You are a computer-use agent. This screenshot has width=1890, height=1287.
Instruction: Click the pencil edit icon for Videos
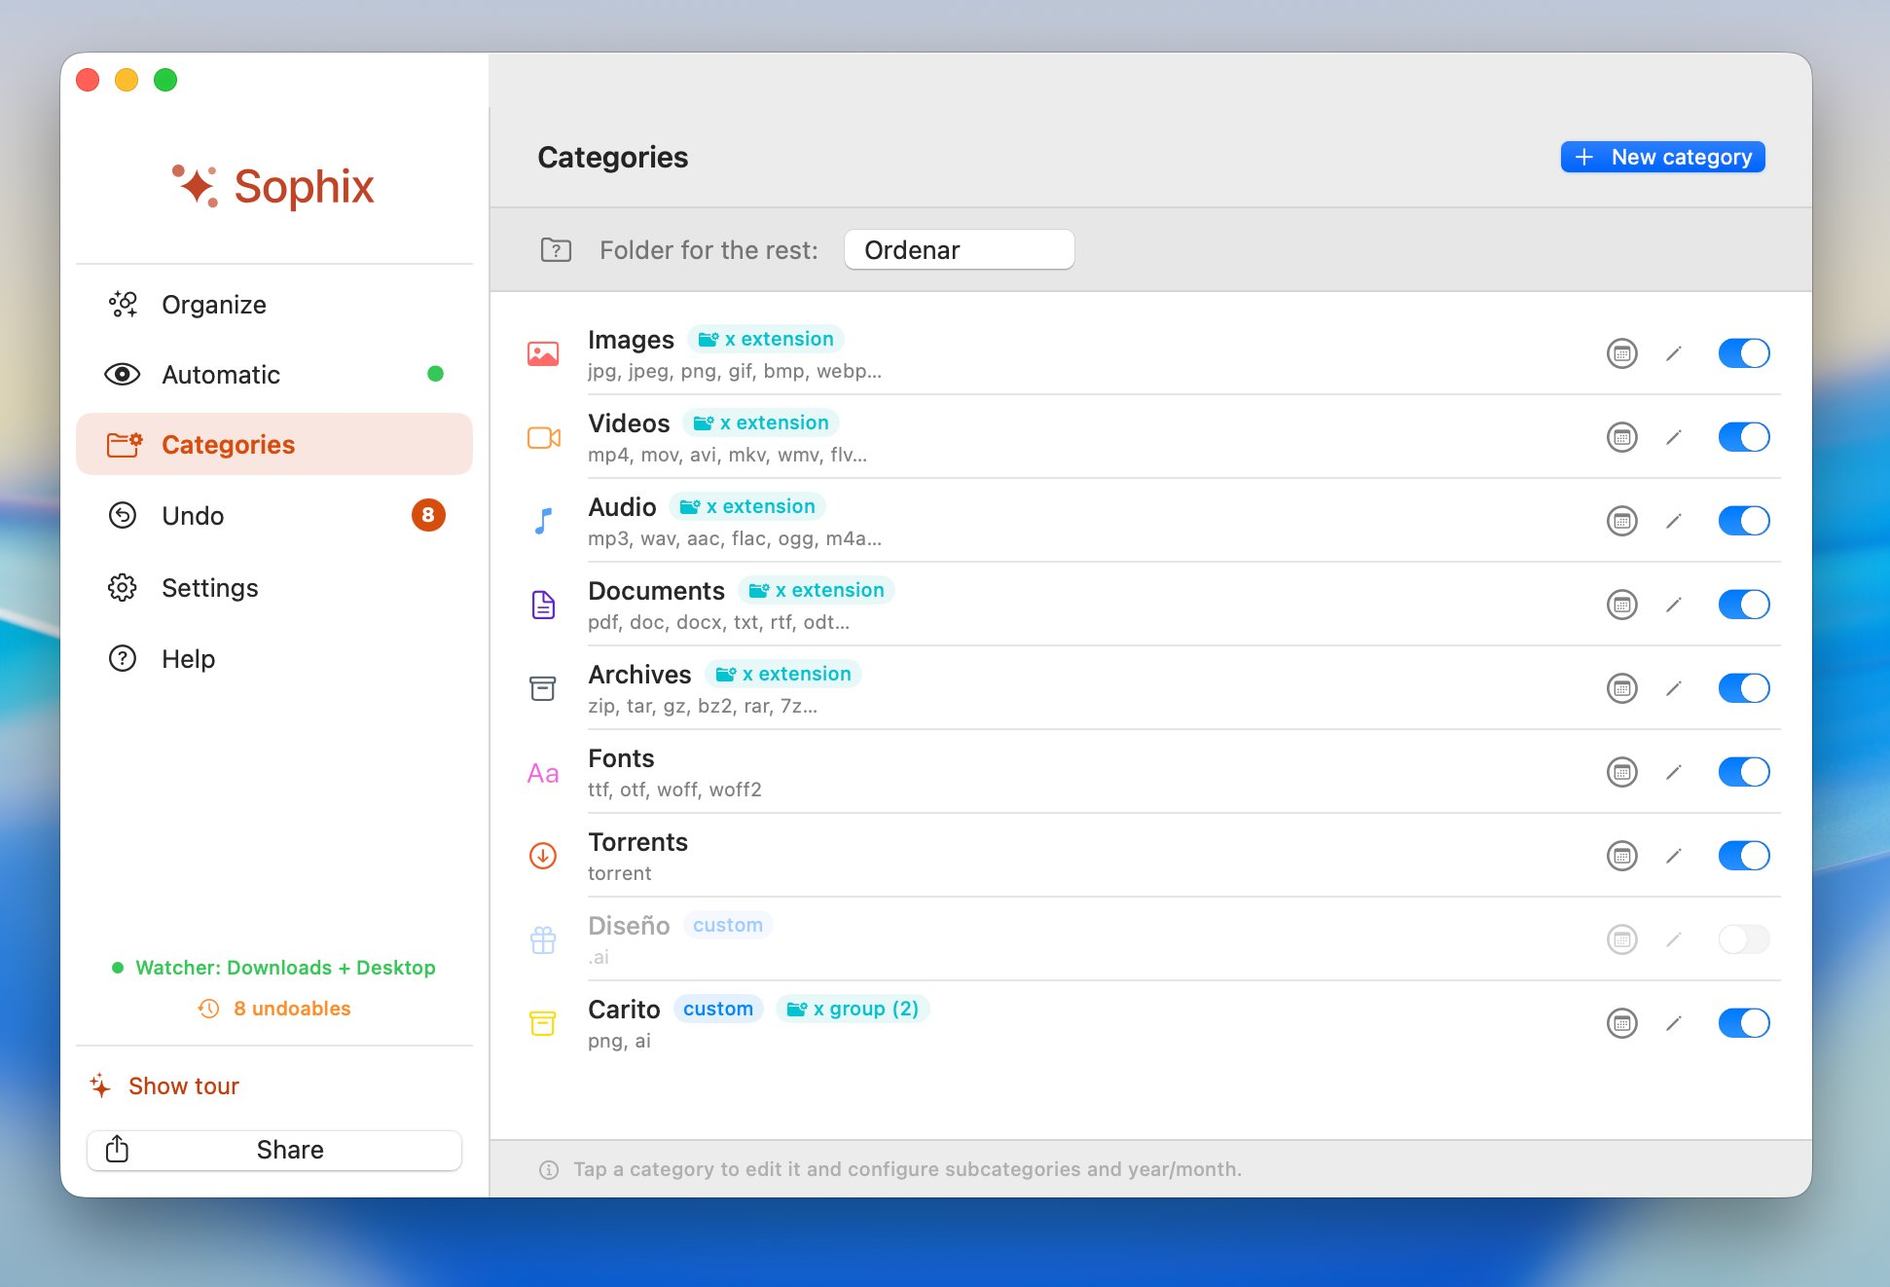click(x=1674, y=437)
